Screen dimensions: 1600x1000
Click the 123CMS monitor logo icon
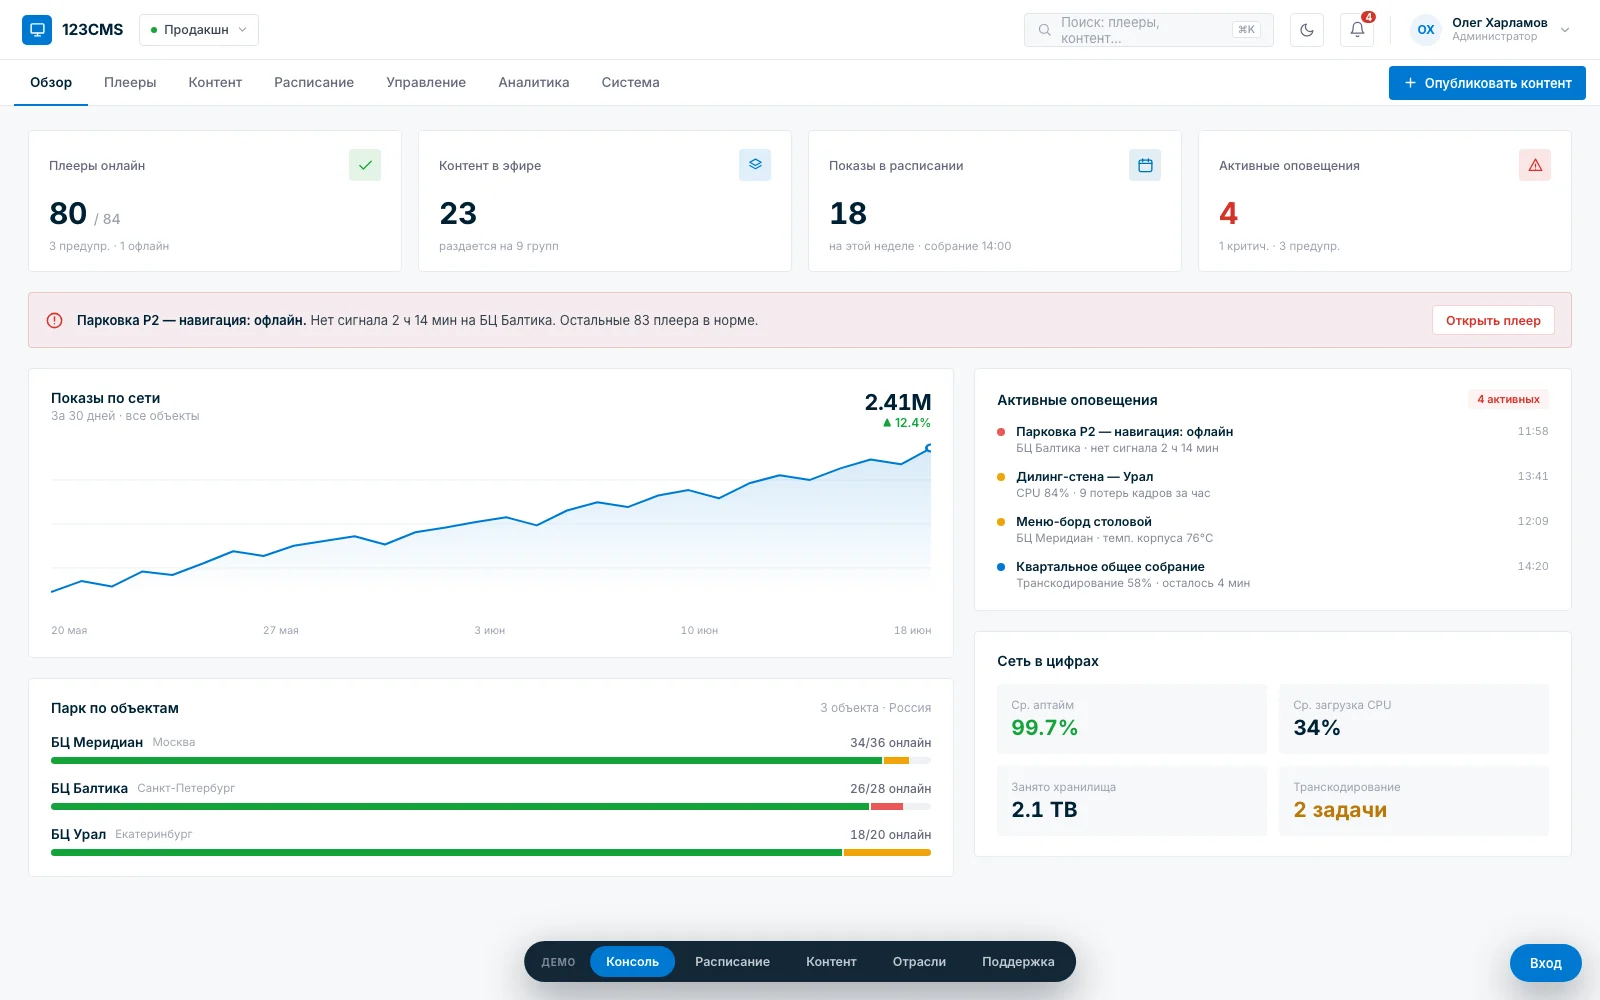pos(37,30)
